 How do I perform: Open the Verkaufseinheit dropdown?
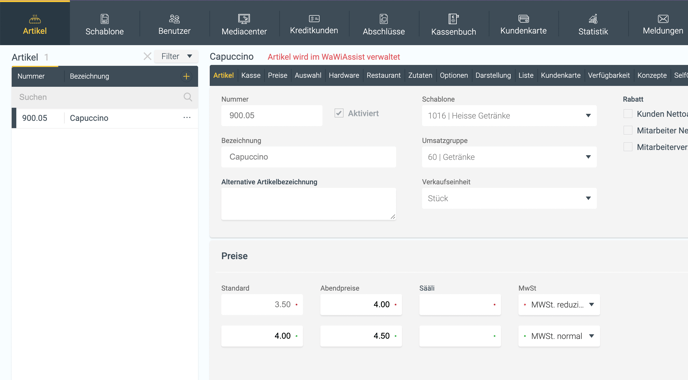click(509, 198)
